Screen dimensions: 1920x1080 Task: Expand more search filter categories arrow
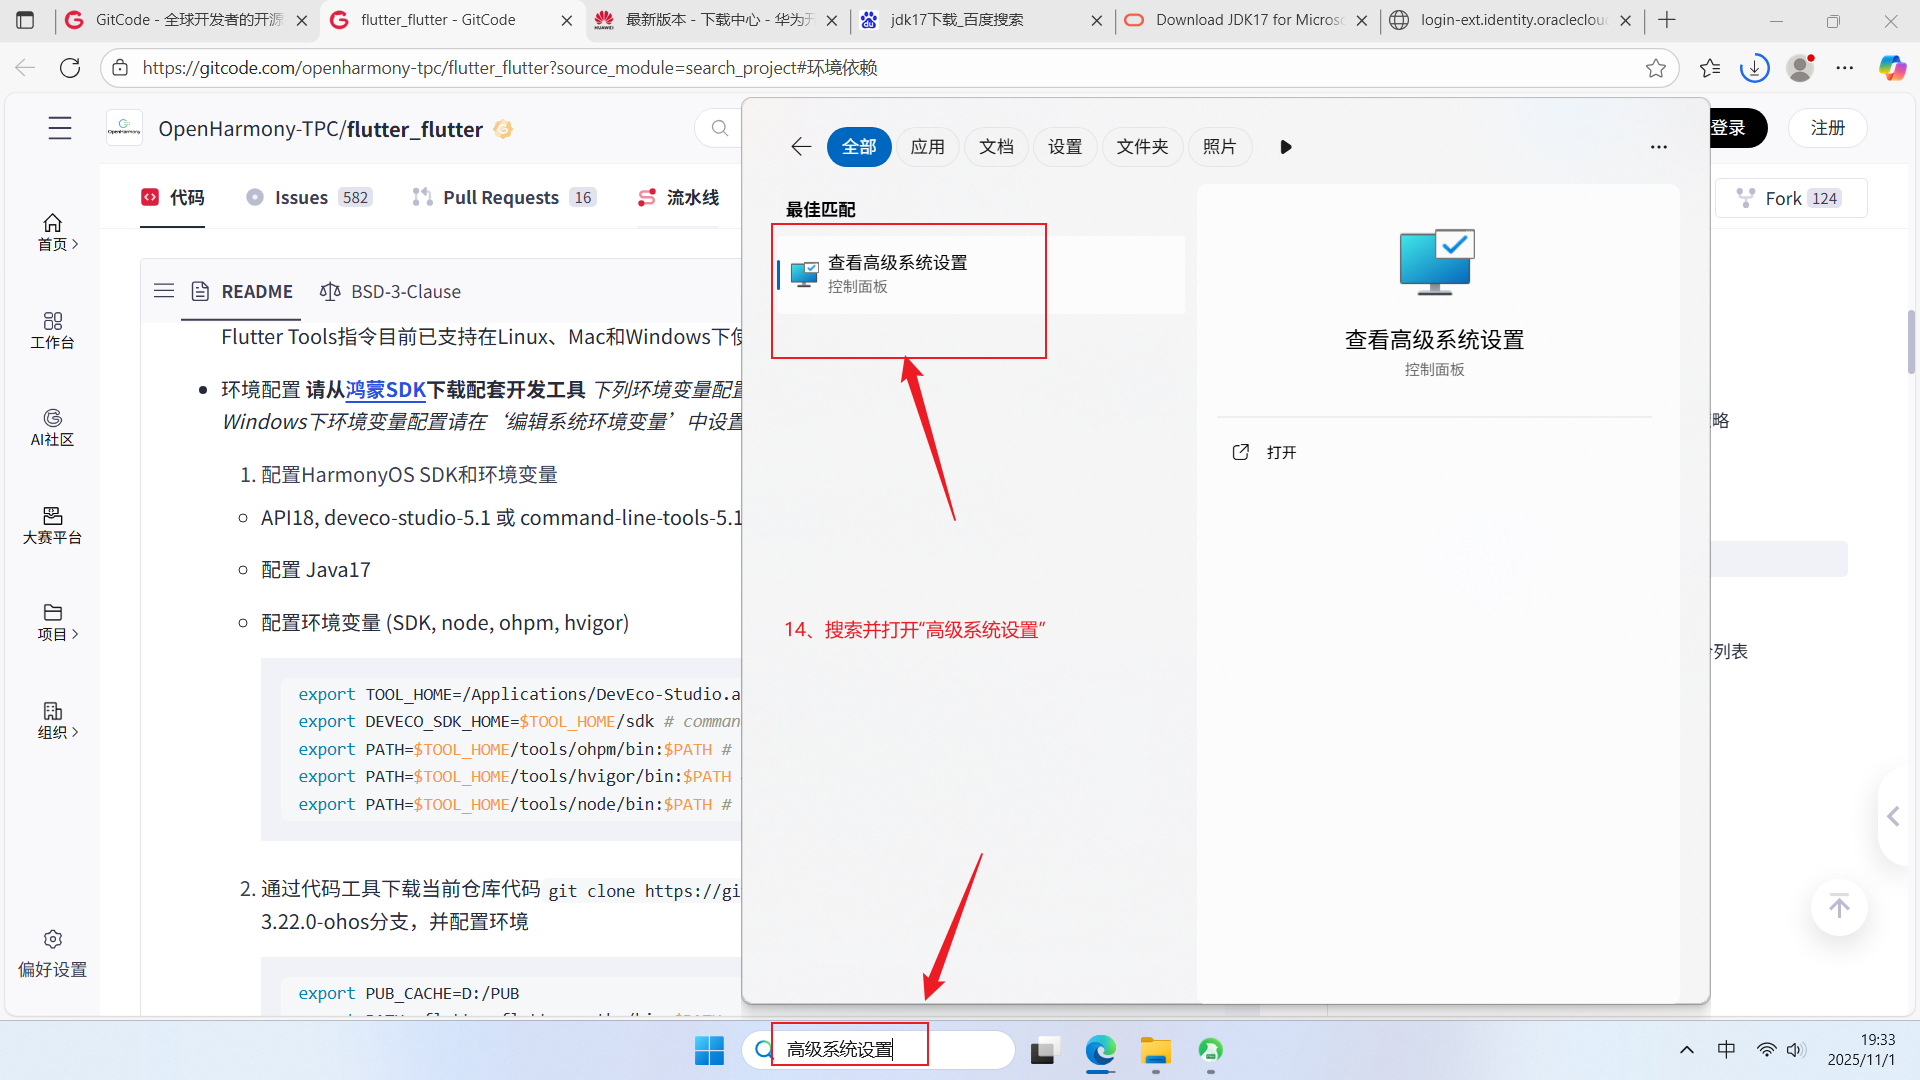tap(1286, 147)
